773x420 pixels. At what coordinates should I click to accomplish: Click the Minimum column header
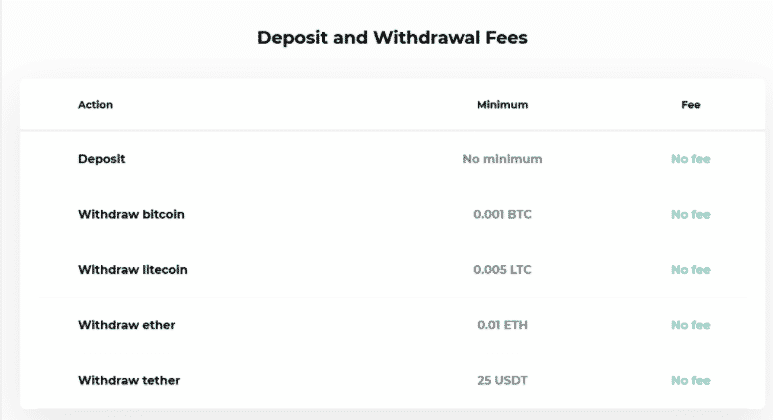click(x=502, y=104)
